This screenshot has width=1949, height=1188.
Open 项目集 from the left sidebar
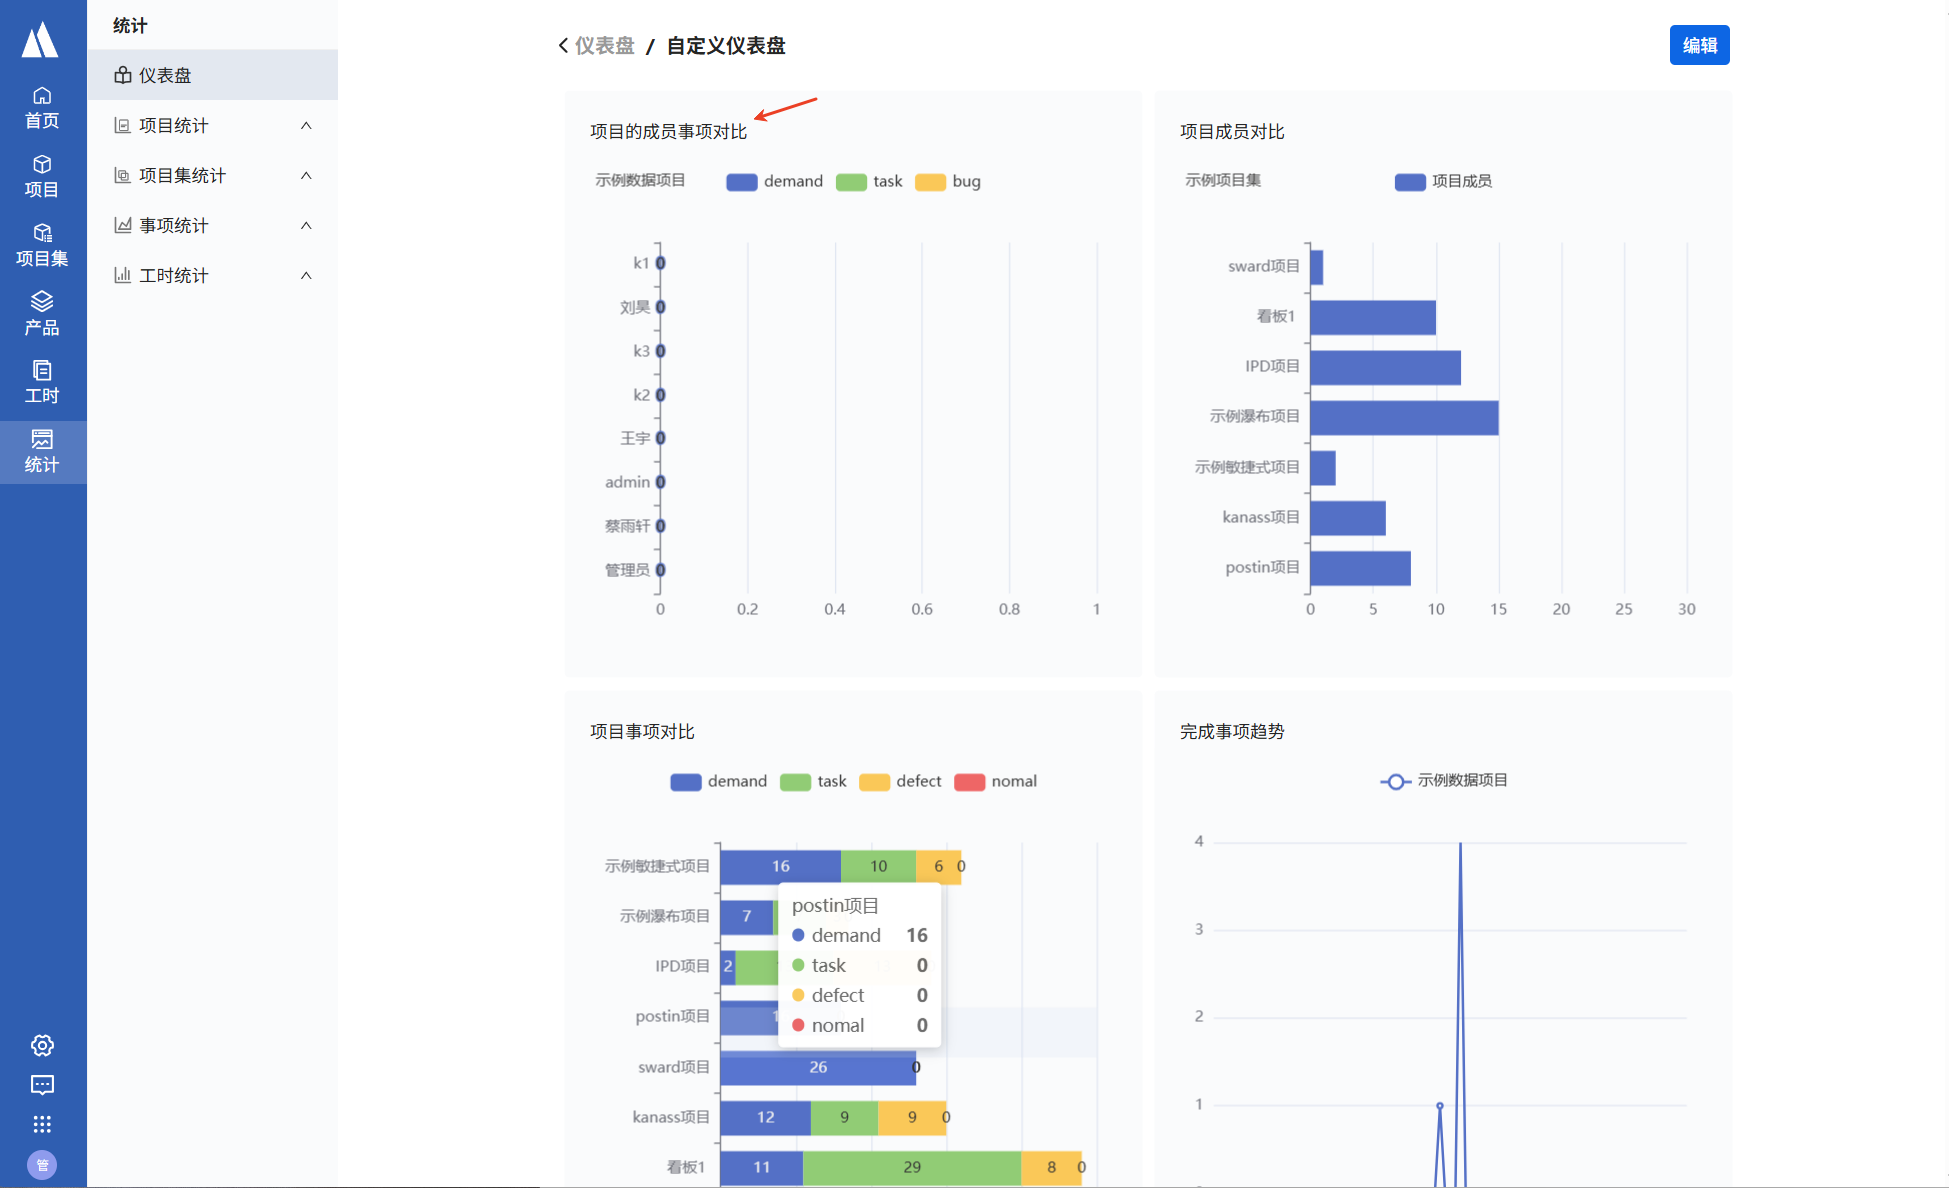tap(42, 245)
